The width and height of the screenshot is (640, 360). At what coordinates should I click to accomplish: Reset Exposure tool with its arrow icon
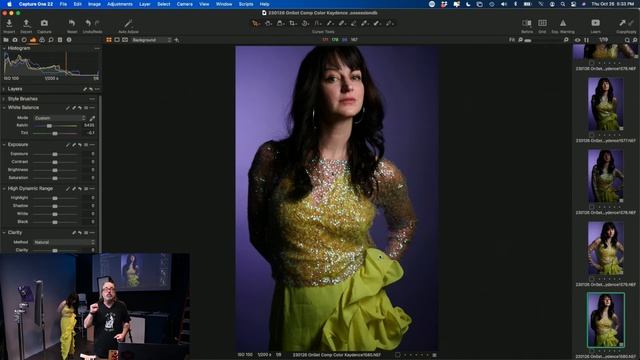pos(80,145)
